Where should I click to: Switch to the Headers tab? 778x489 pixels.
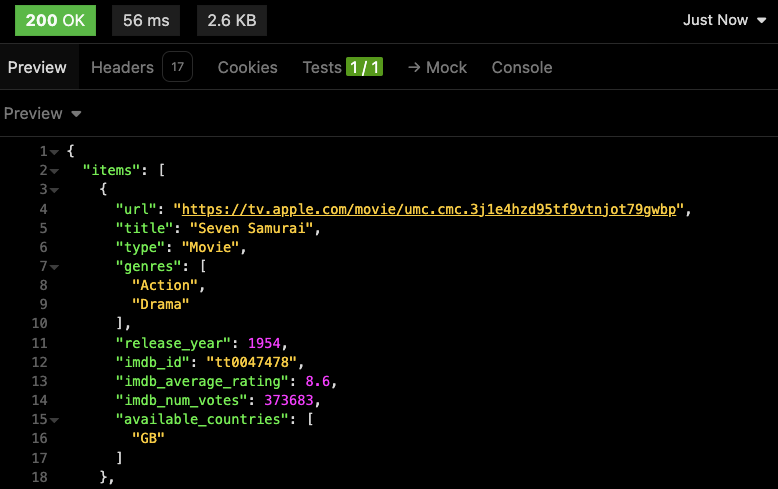(122, 67)
